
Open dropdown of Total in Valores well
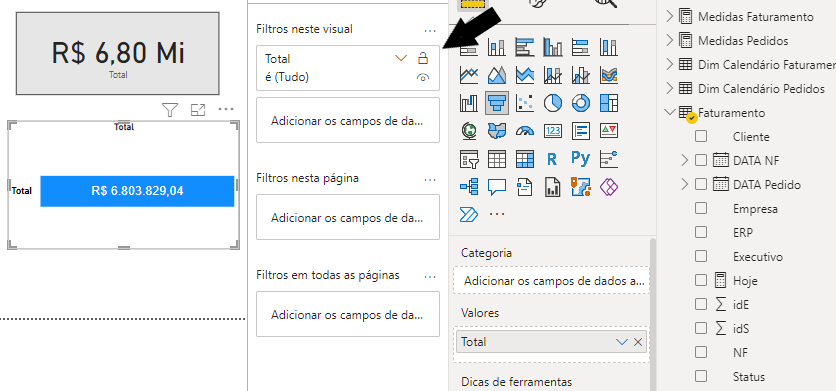(621, 342)
